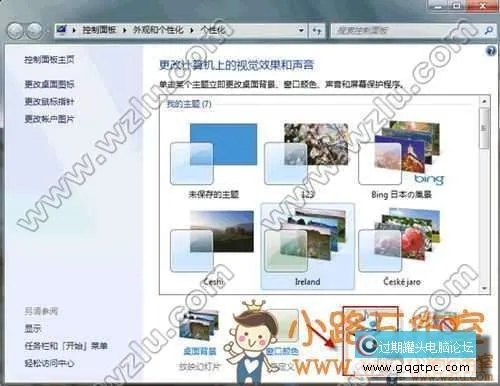Click the theme list scrollbar thumb
The image size is (500, 386).
tap(484, 128)
